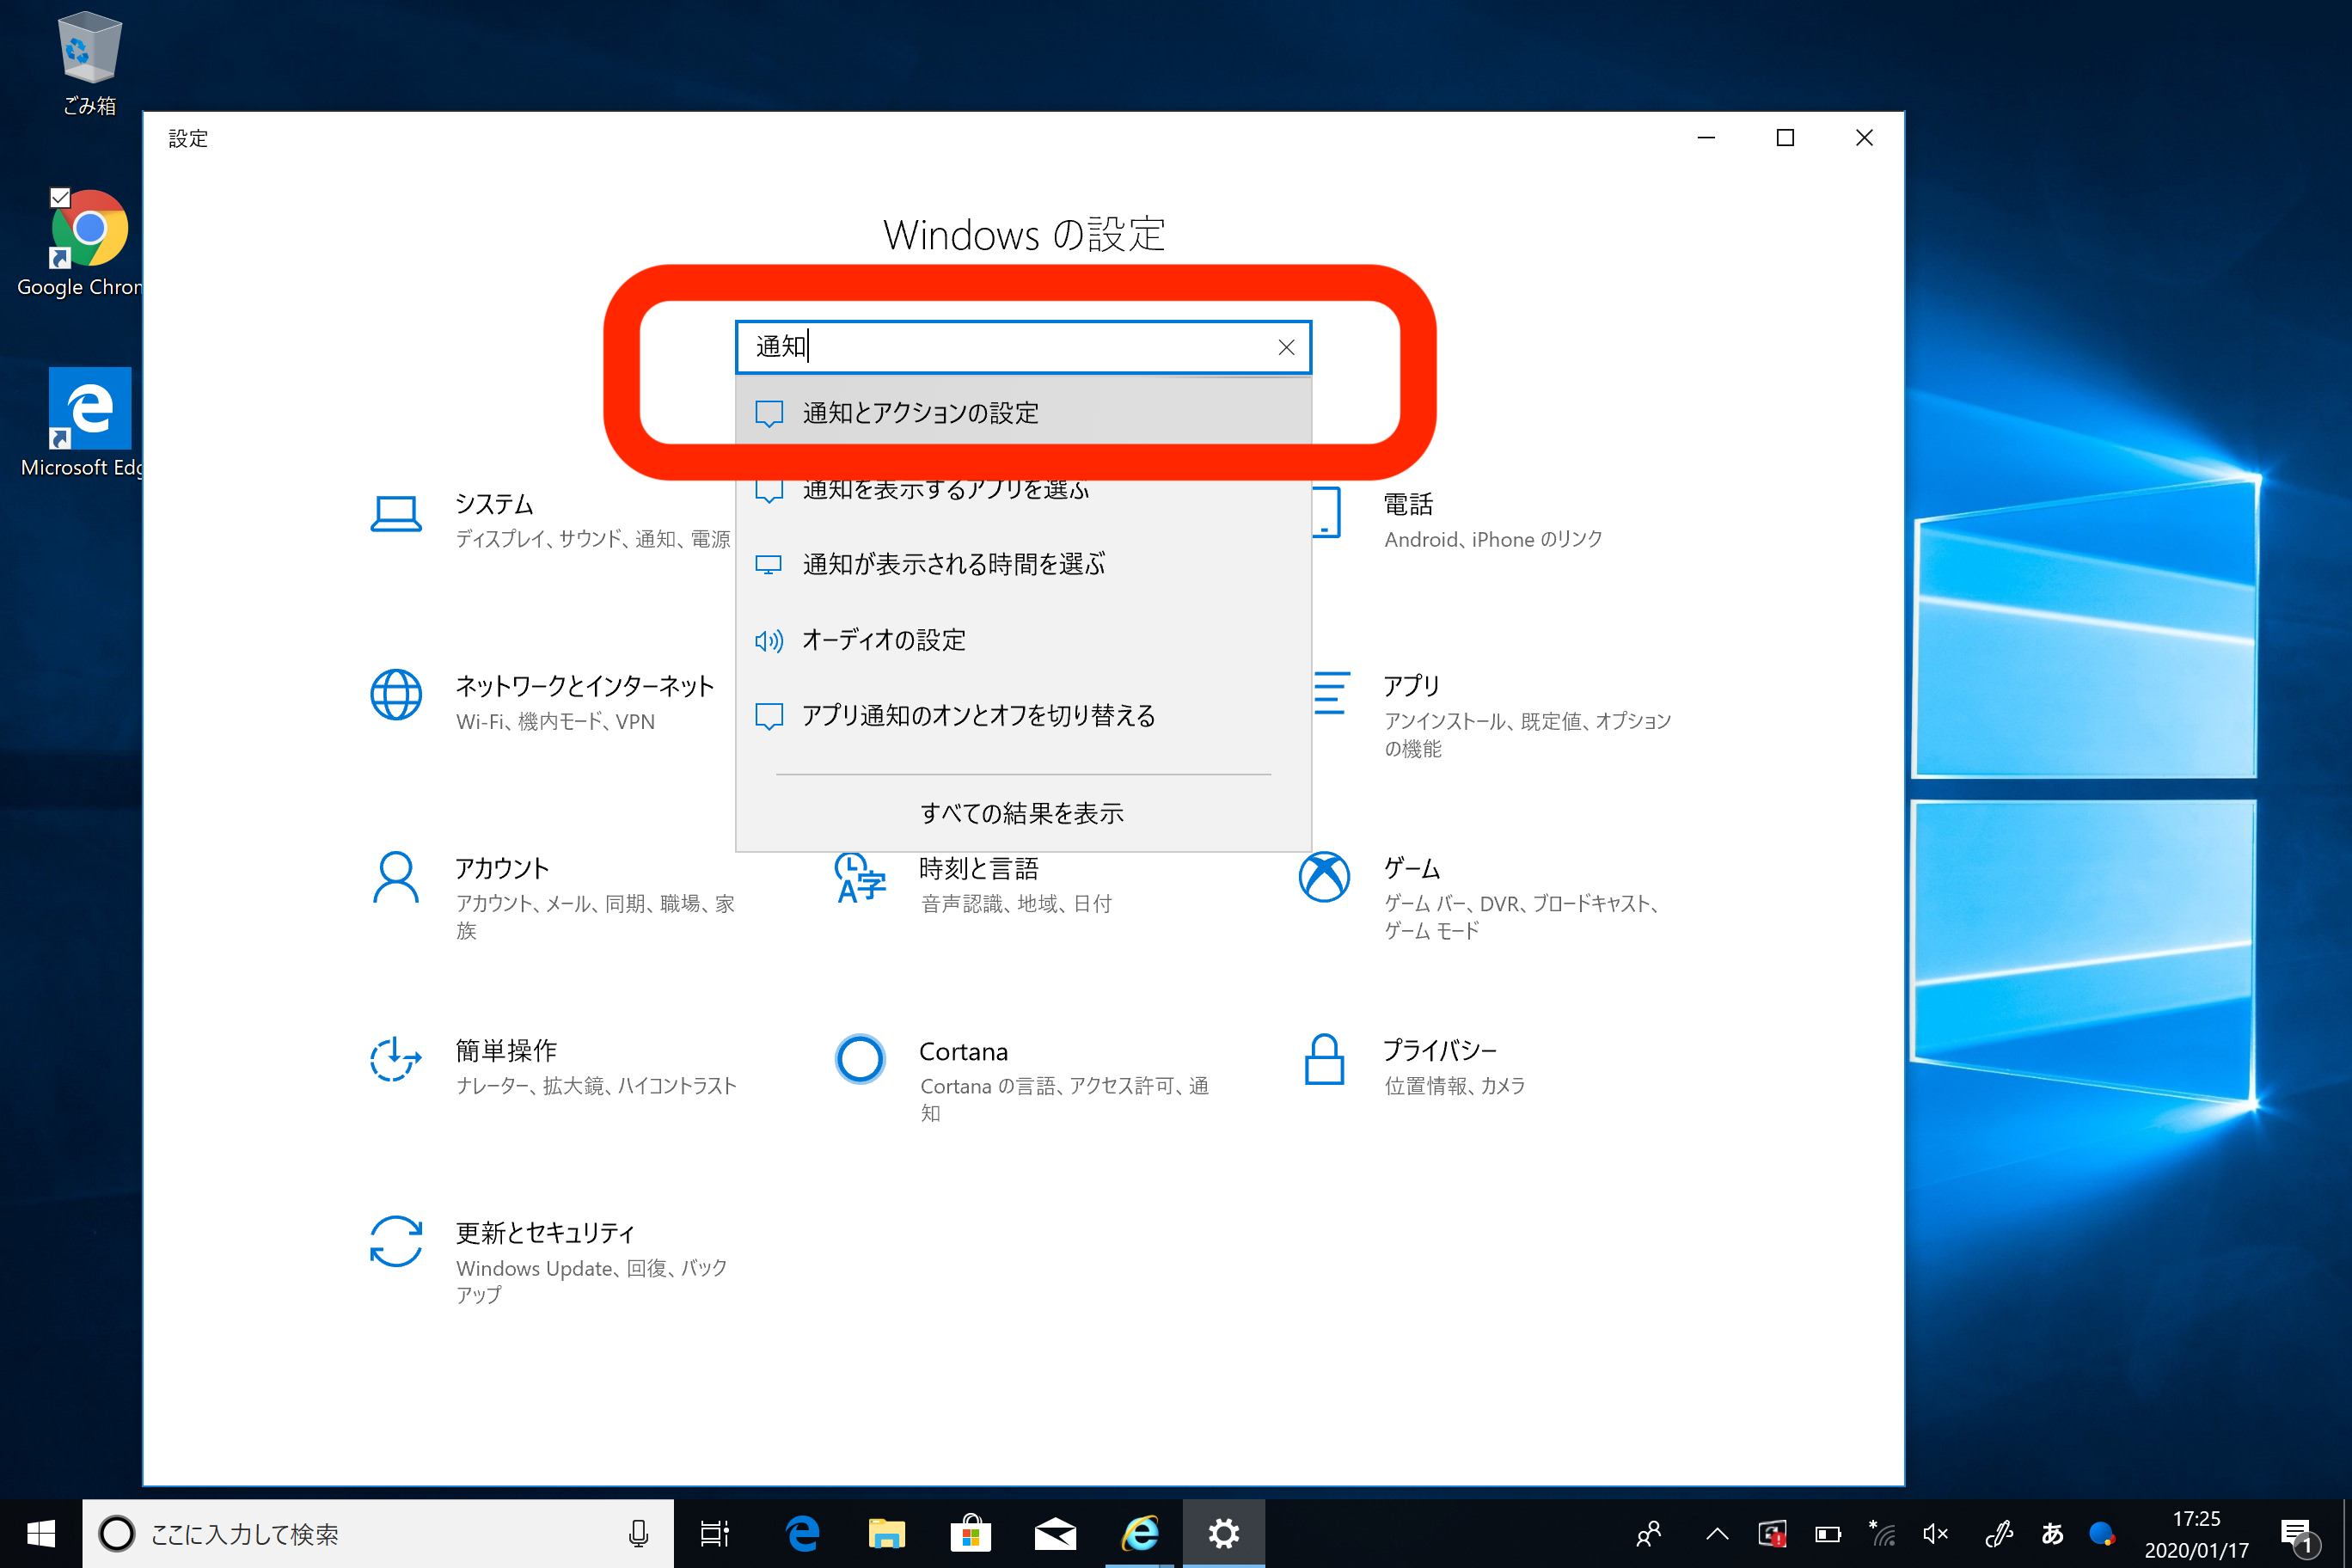Open the 簡単操作 accessibility icon
The height and width of the screenshot is (1568, 2352).
396,1059
